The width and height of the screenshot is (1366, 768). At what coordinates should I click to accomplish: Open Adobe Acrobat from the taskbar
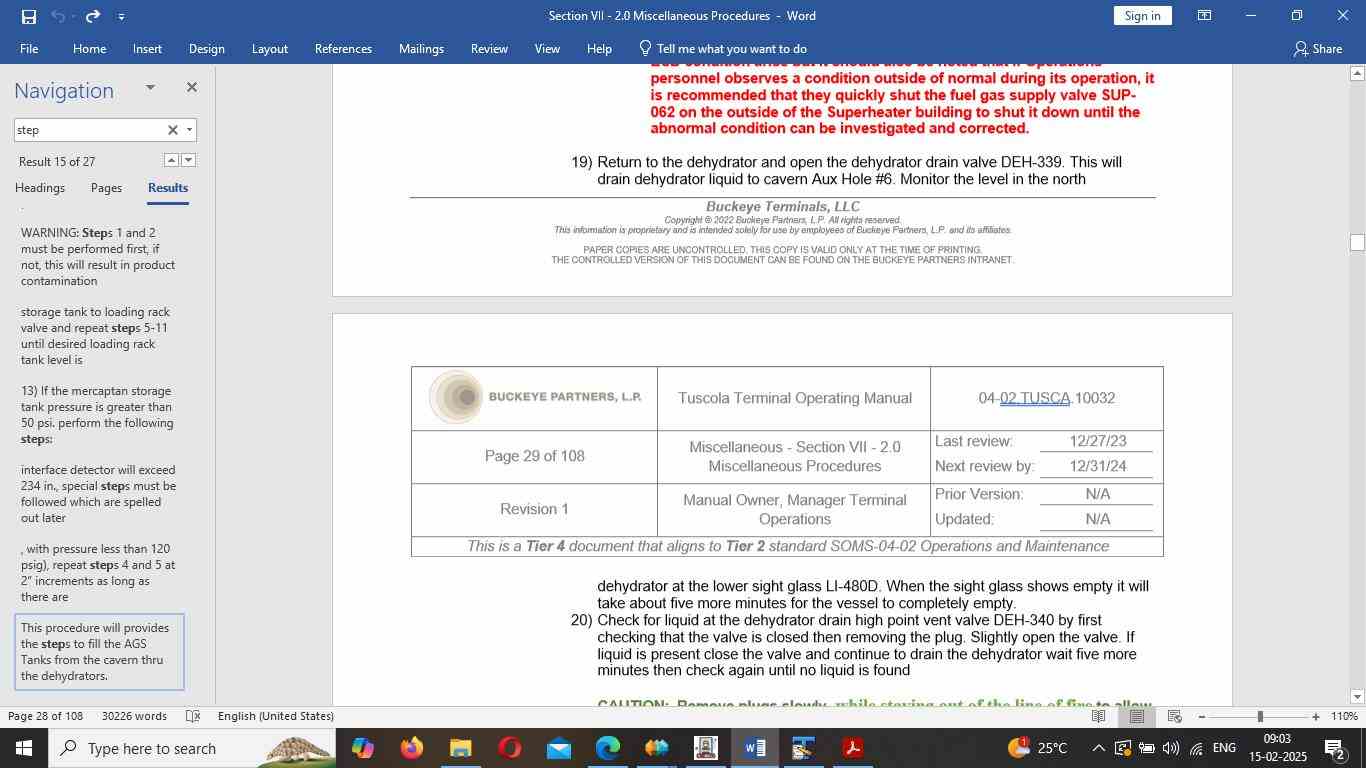click(853, 748)
